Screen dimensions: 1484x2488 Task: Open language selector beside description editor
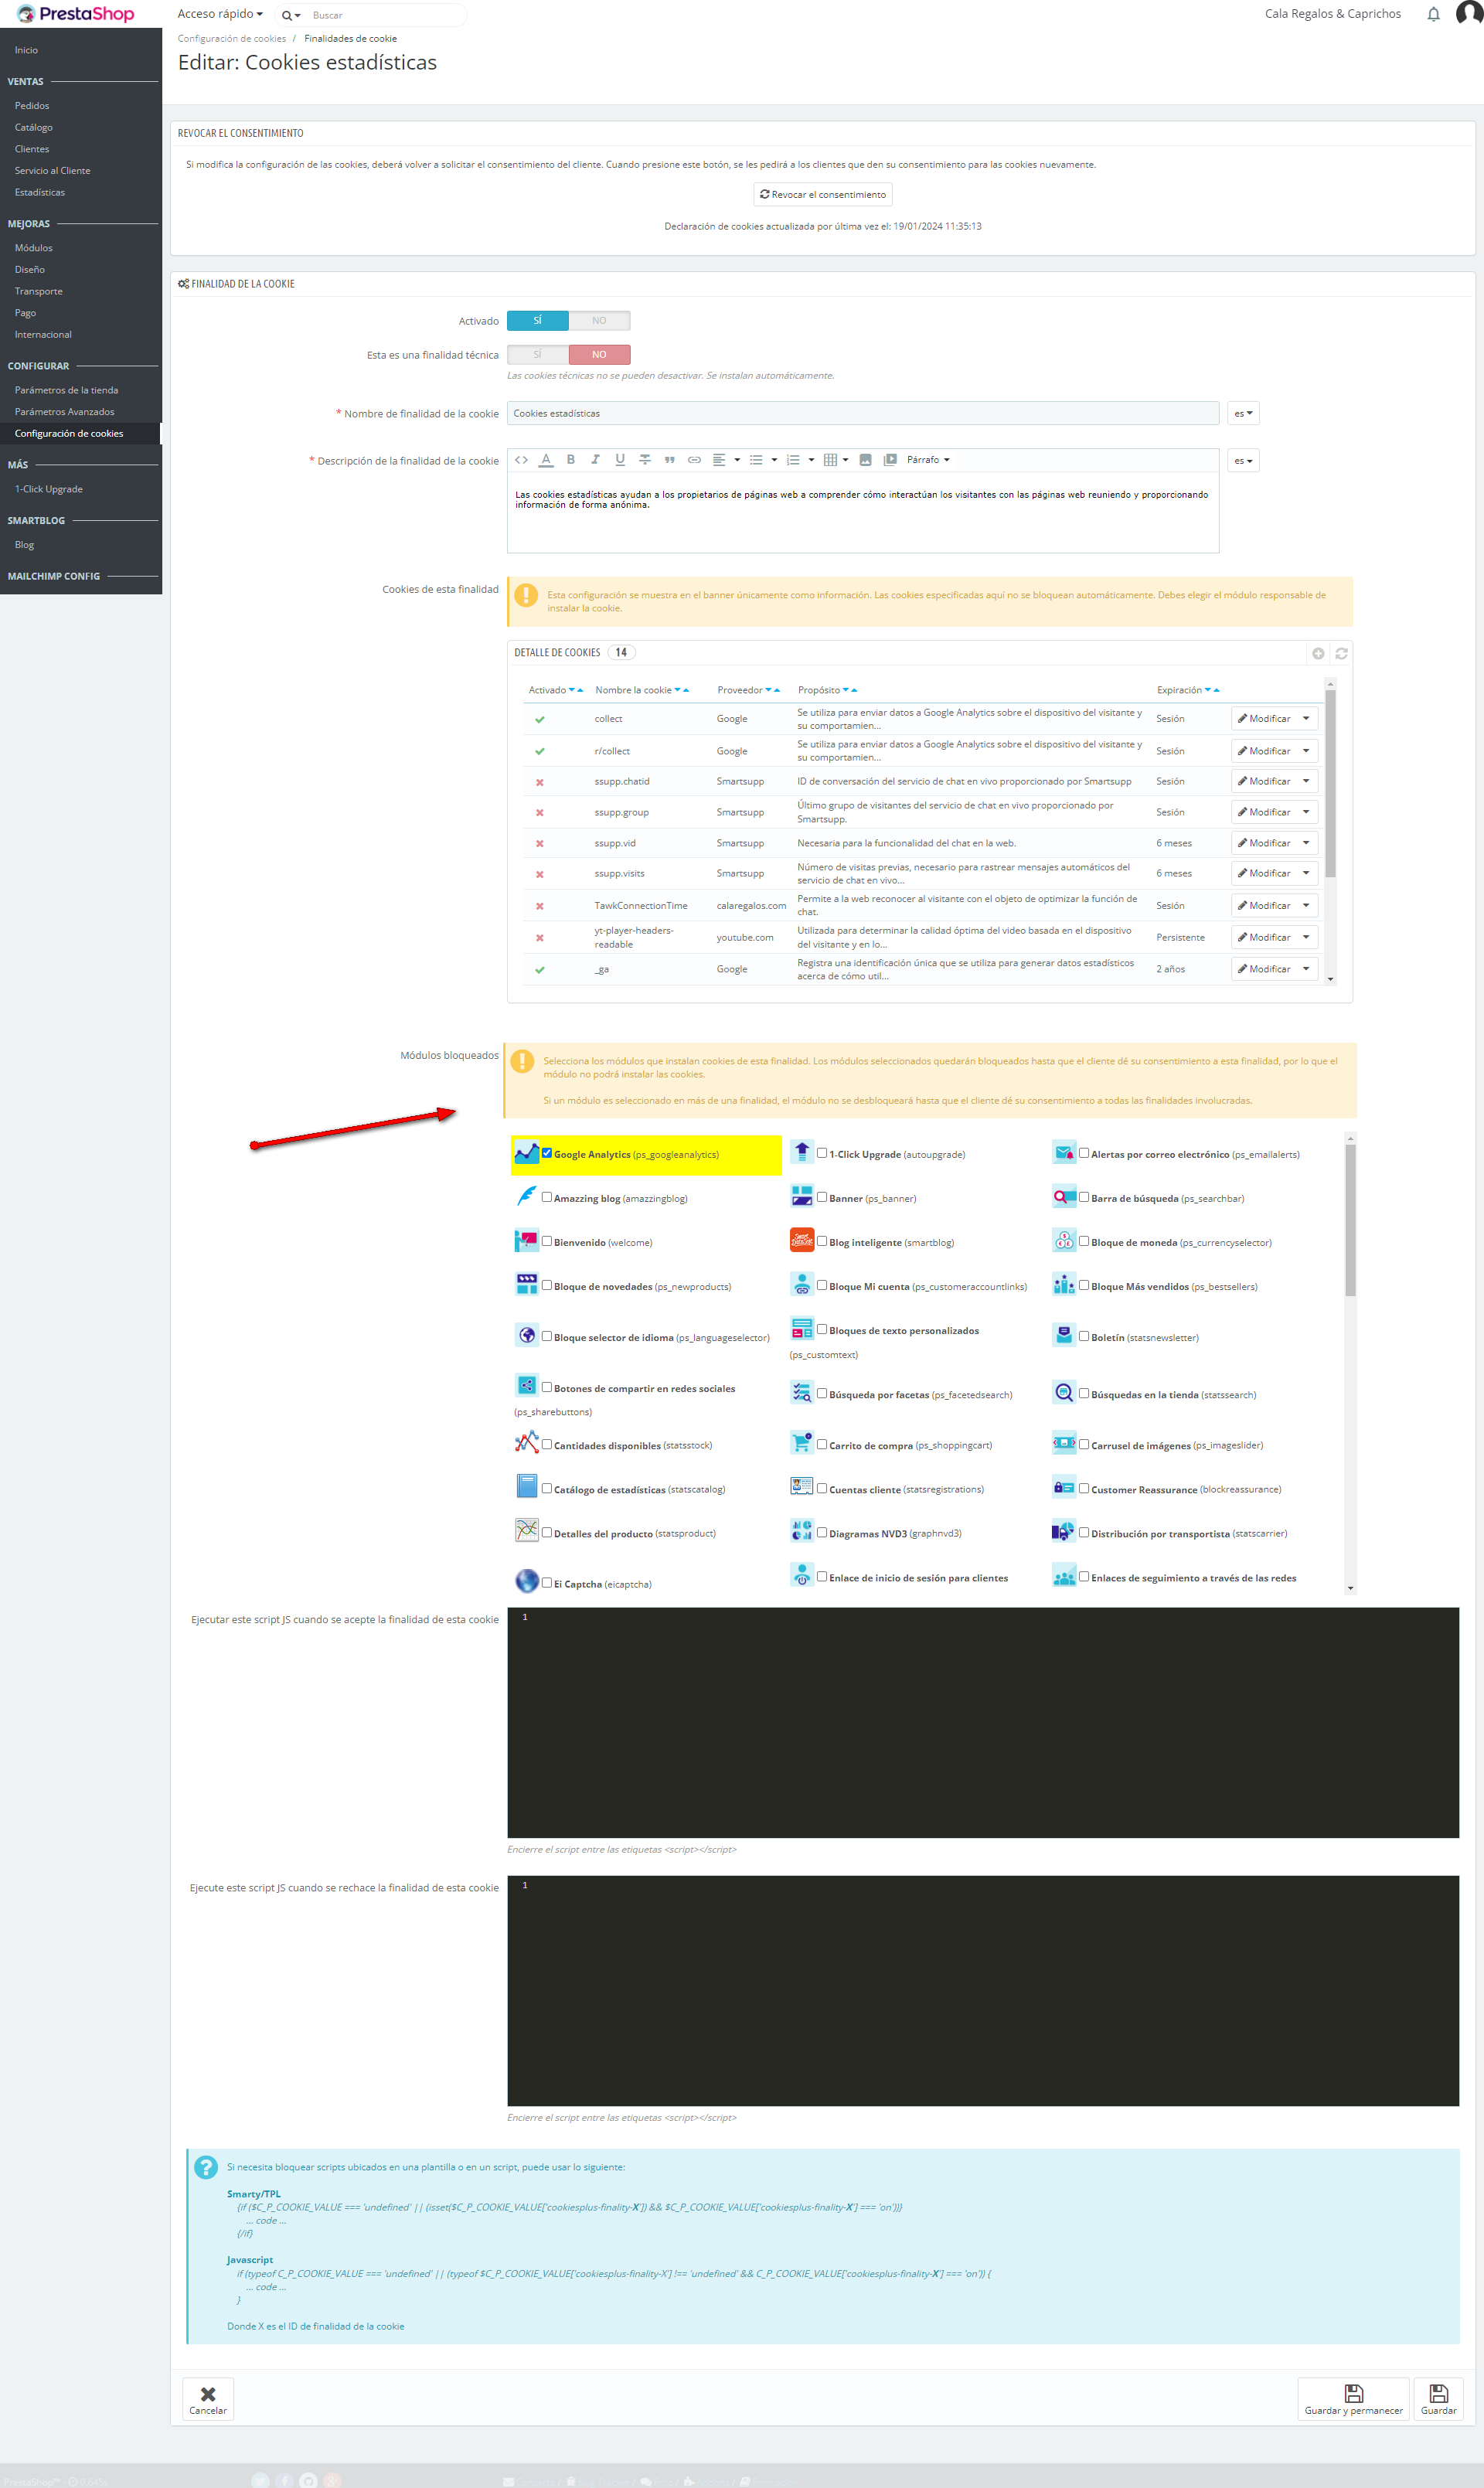coord(1243,461)
